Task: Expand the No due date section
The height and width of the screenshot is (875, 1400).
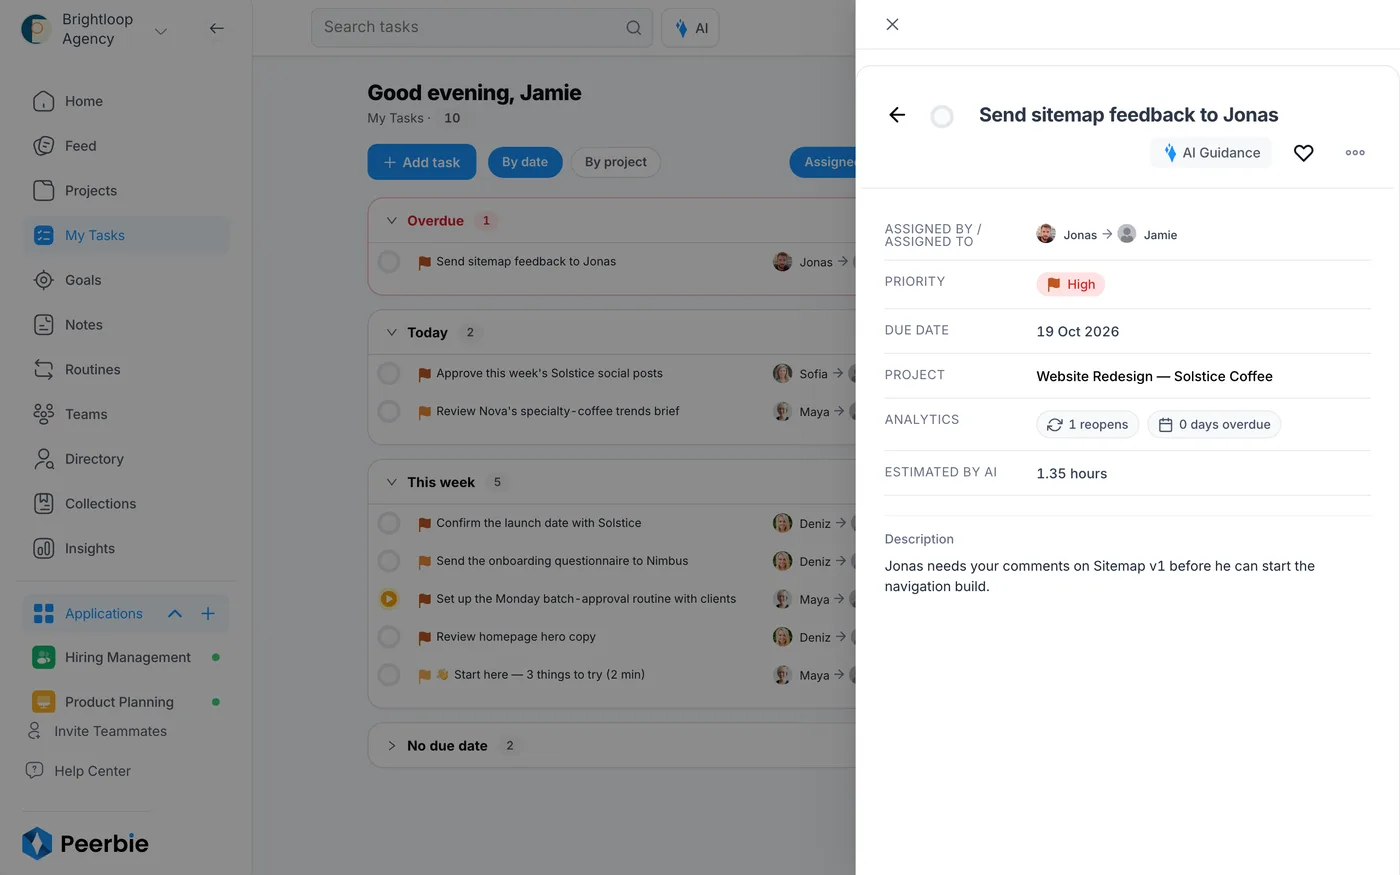Action: tap(392, 746)
